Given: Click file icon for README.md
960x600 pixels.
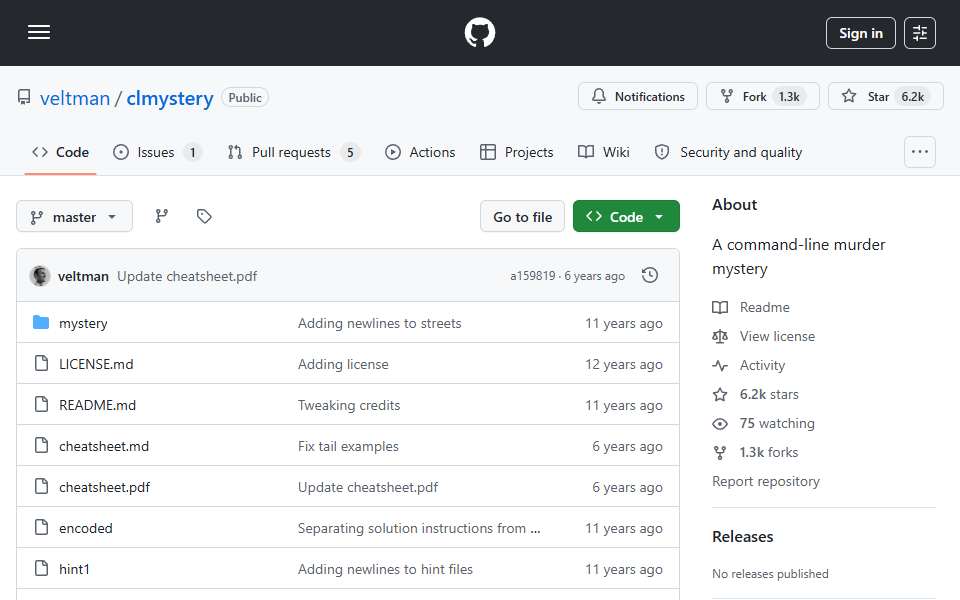Looking at the screenshot, I should (x=41, y=404).
